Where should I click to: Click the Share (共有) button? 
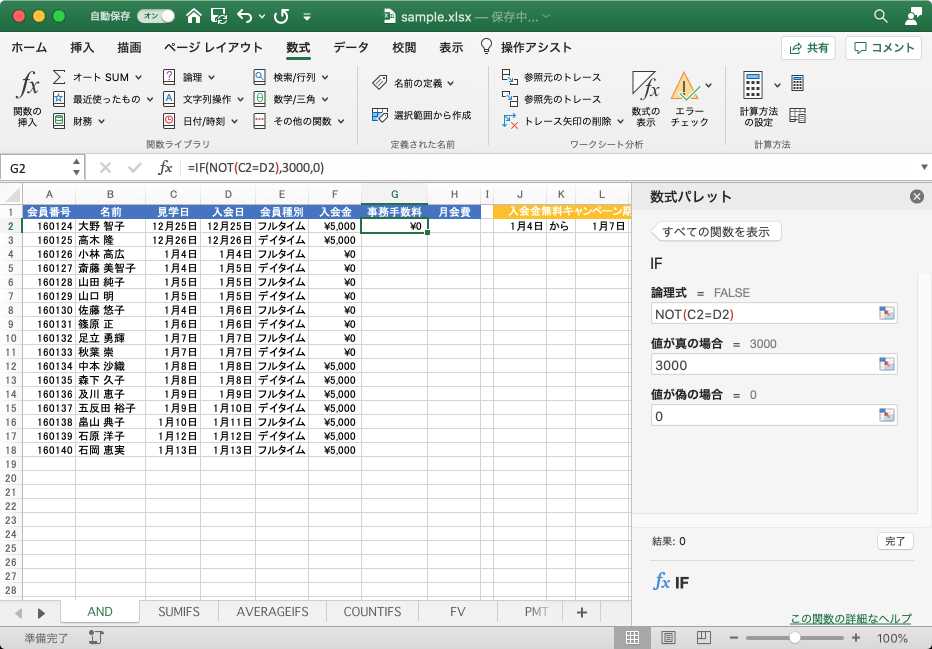[x=808, y=48]
